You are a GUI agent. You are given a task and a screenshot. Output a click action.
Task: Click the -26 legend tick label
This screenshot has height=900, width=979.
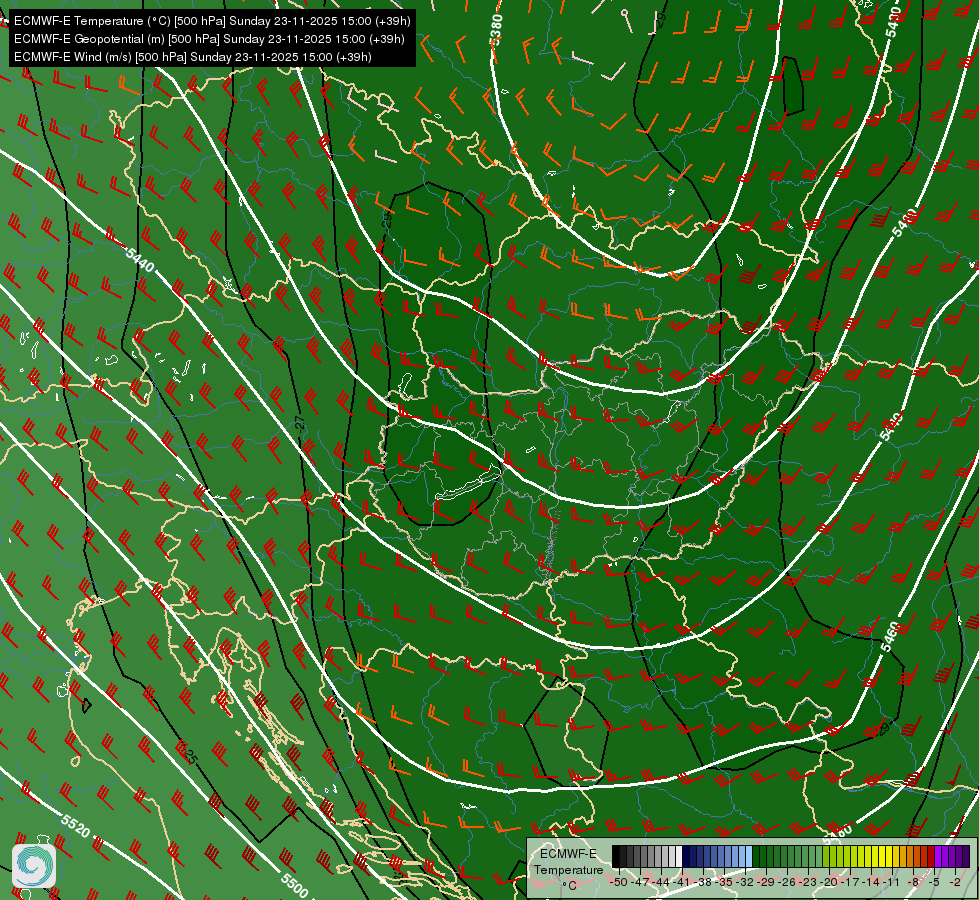point(788,882)
